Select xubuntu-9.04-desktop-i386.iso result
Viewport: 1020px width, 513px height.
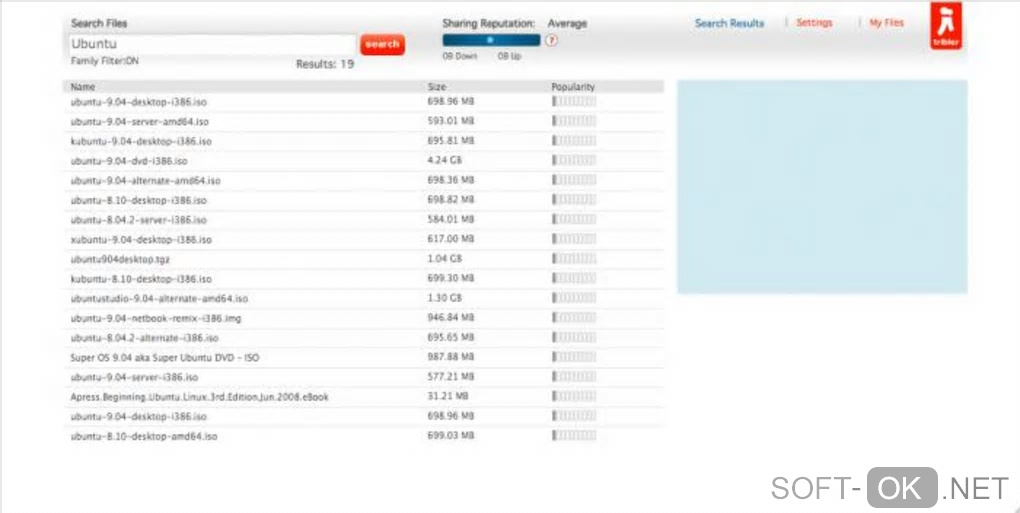tap(363, 239)
